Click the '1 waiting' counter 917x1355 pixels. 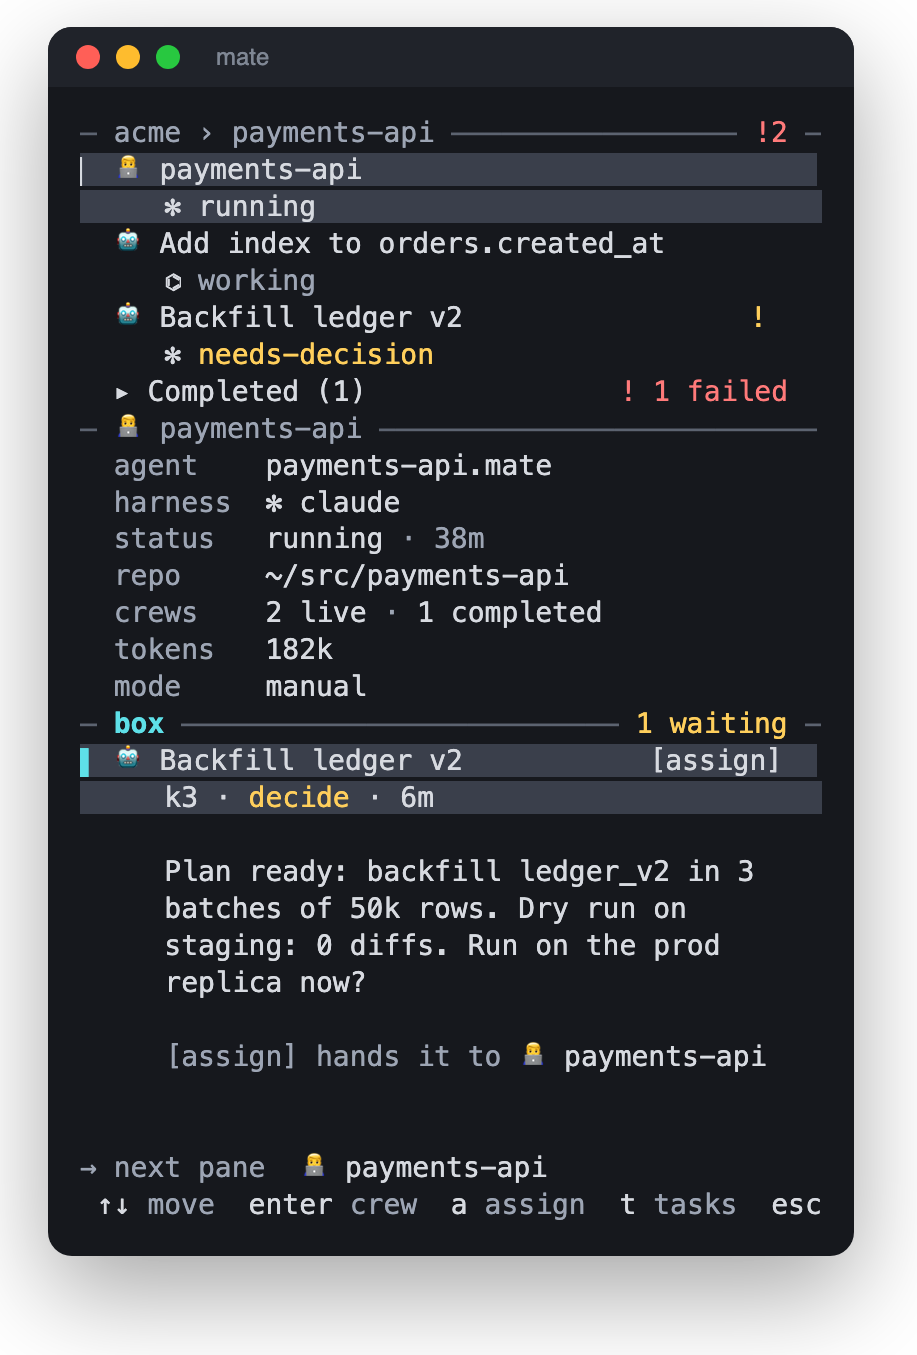[x=712, y=723]
